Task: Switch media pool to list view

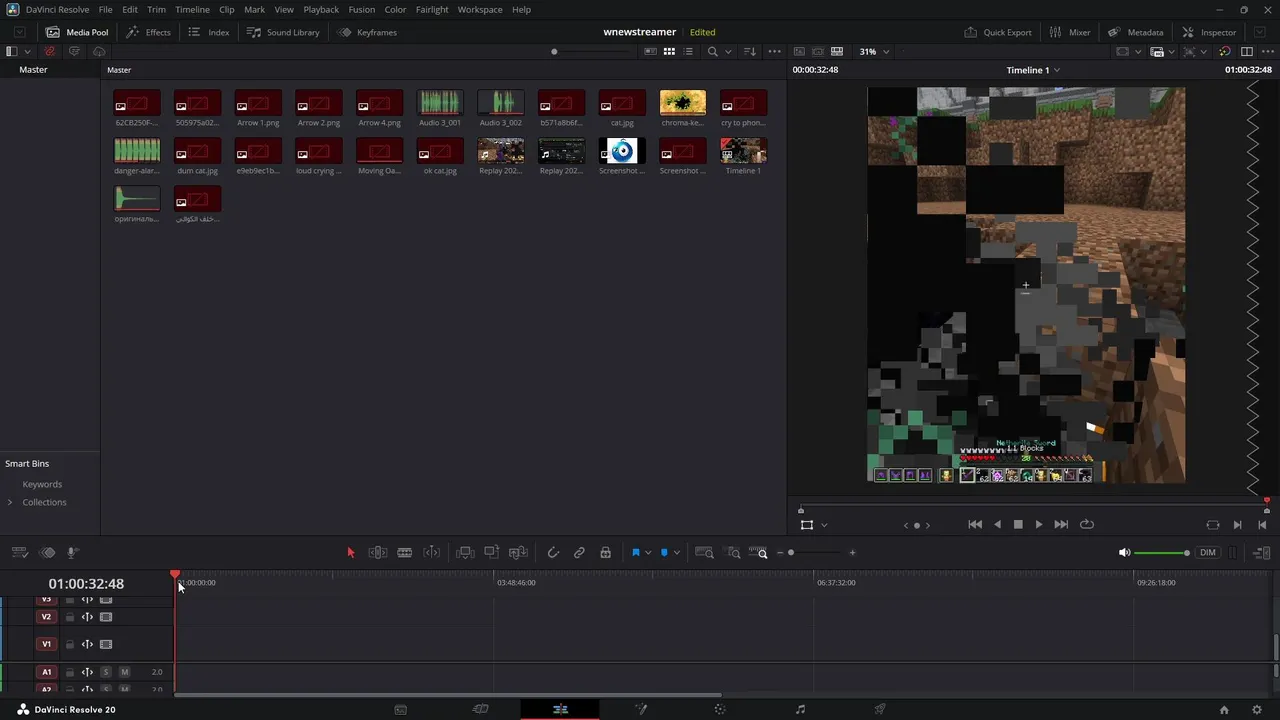Action: point(688,51)
